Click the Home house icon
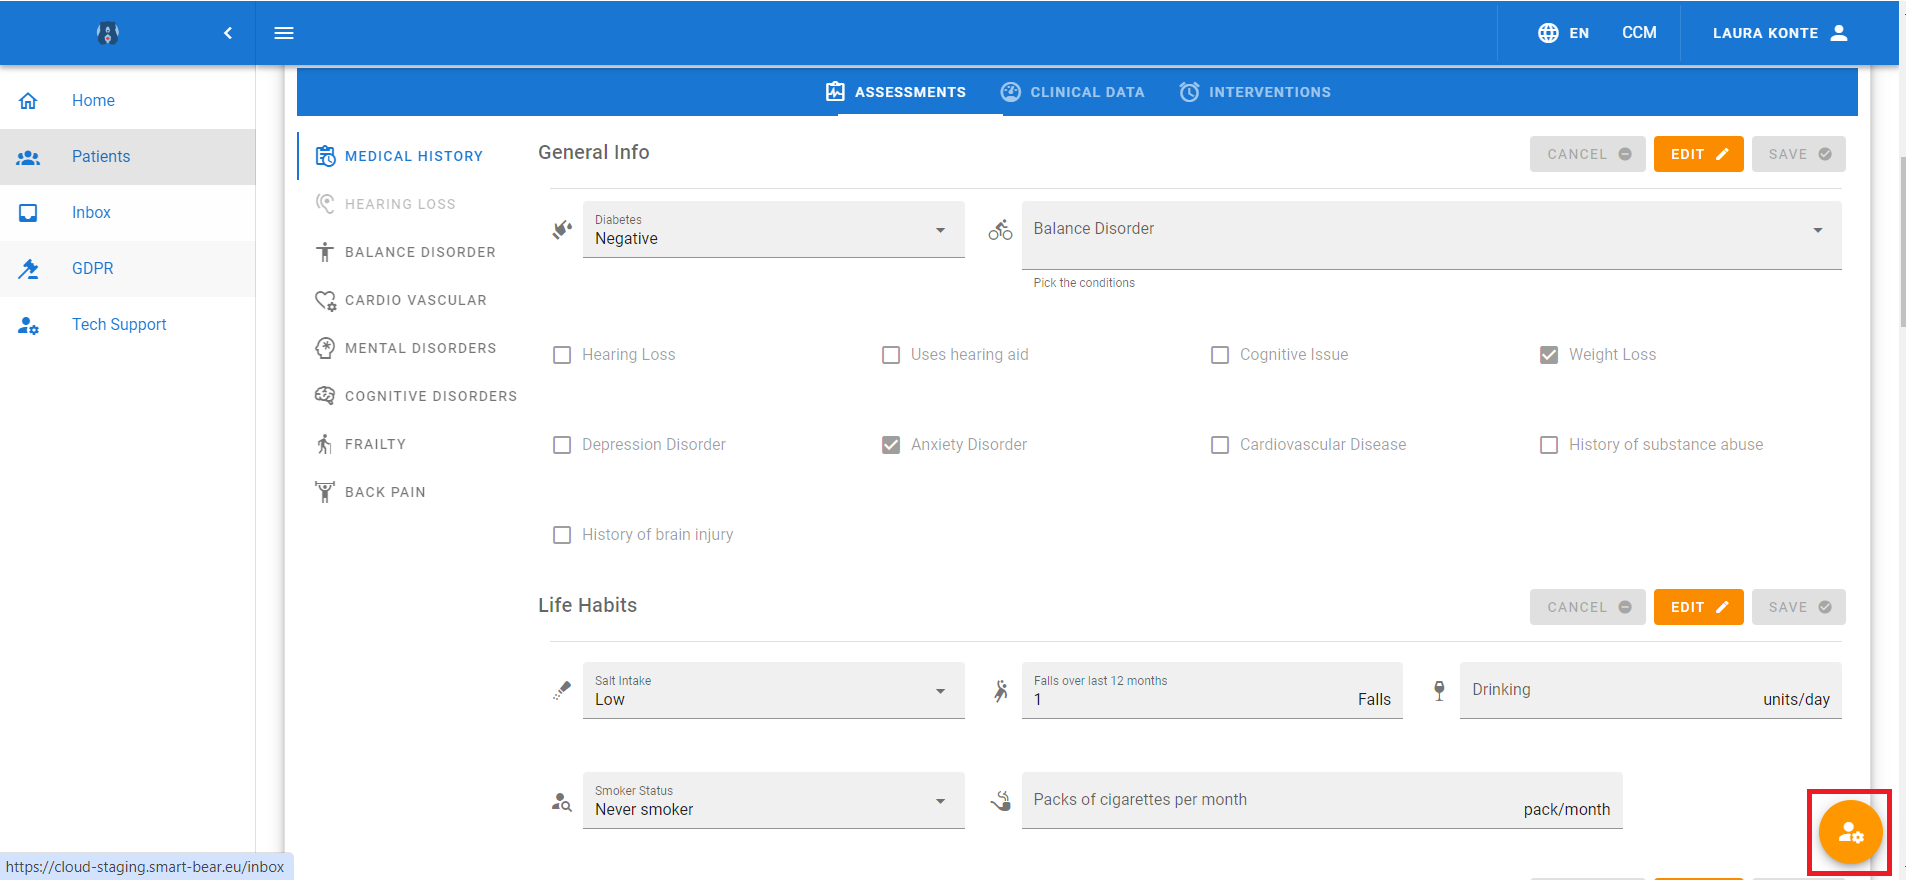This screenshot has width=1906, height=880. (x=28, y=100)
